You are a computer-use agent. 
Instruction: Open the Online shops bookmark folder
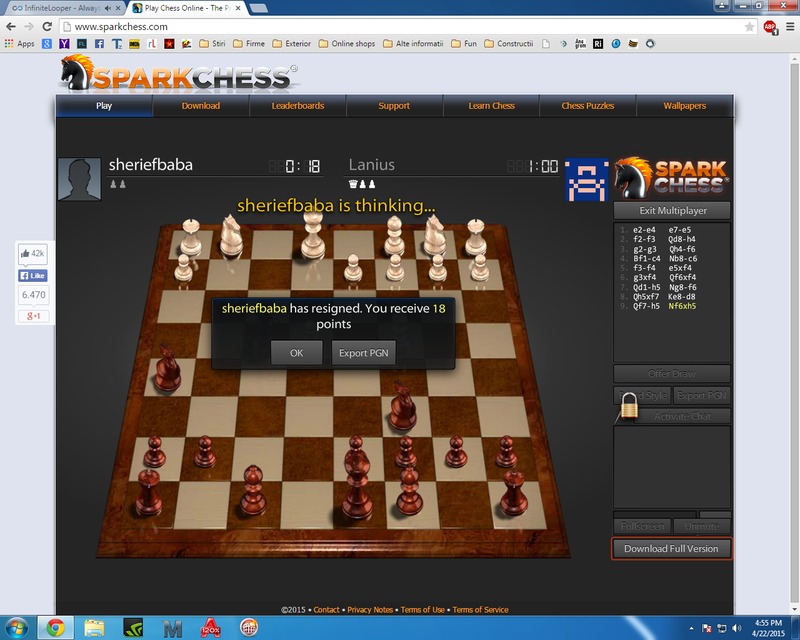[347, 44]
